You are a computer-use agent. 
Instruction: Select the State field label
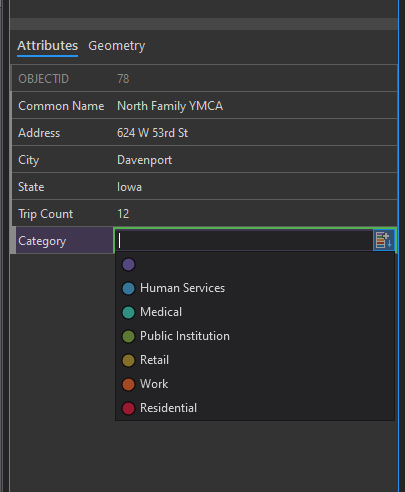point(31,187)
